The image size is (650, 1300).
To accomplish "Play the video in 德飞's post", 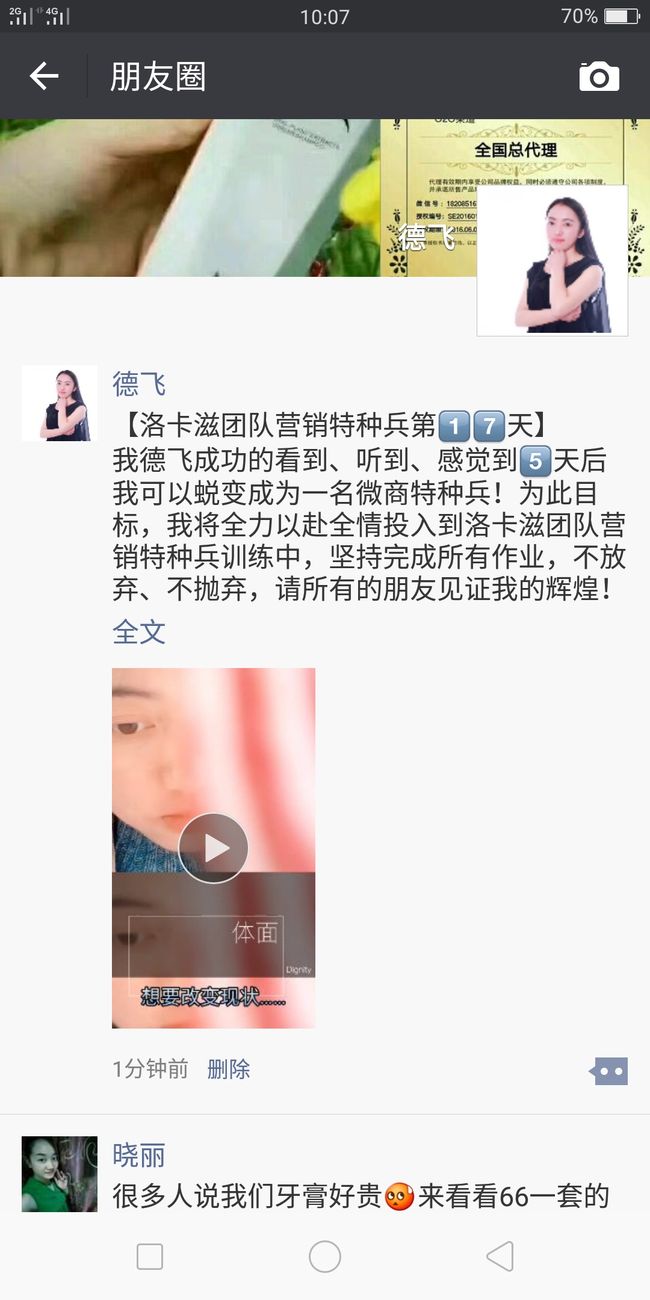I will [x=213, y=848].
